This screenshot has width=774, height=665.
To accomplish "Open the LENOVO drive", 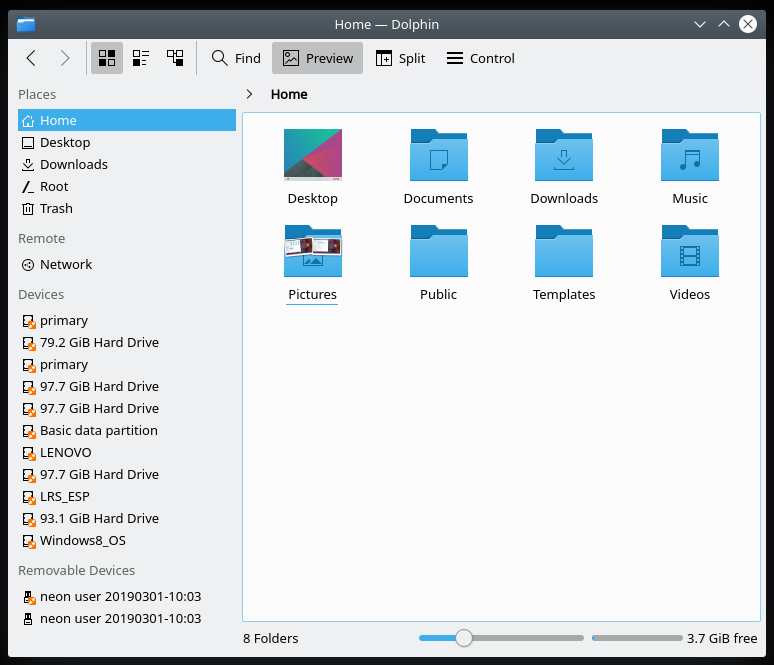I will tap(65, 453).
